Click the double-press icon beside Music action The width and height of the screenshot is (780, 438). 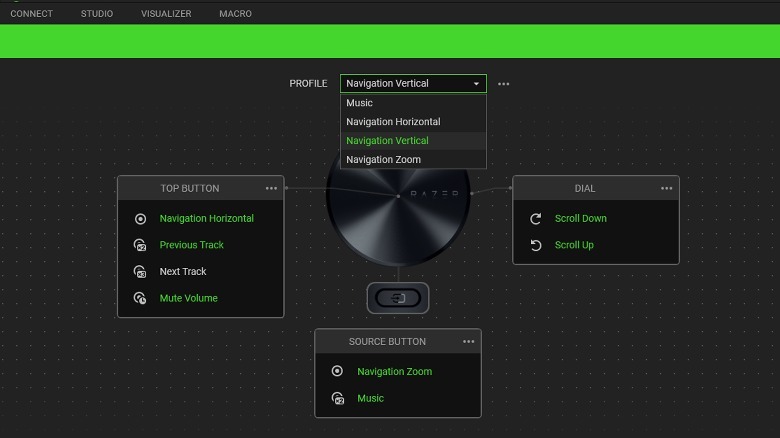pyautogui.click(x=338, y=398)
